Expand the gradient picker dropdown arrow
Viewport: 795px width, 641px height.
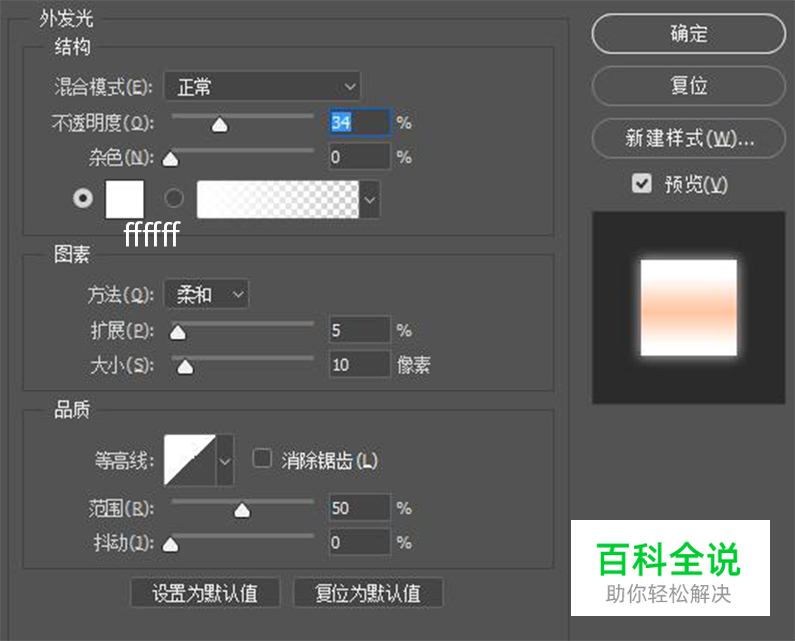pos(370,200)
